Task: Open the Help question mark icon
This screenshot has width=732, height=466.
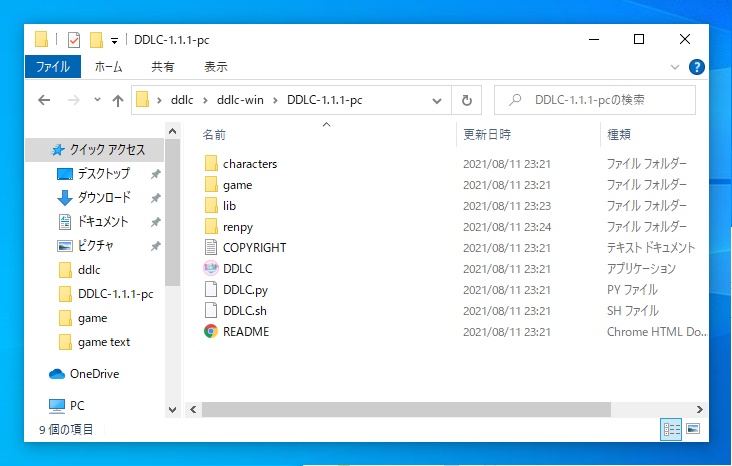Action: tap(697, 67)
